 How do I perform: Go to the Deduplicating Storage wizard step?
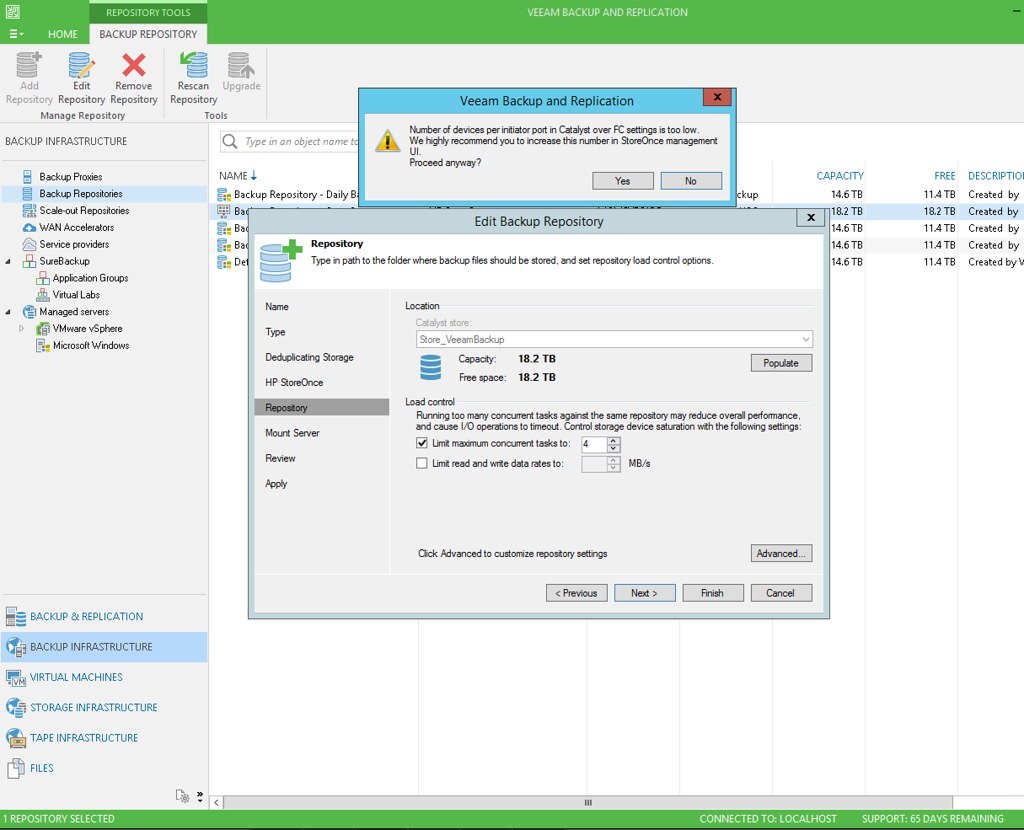(x=310, y=357)
